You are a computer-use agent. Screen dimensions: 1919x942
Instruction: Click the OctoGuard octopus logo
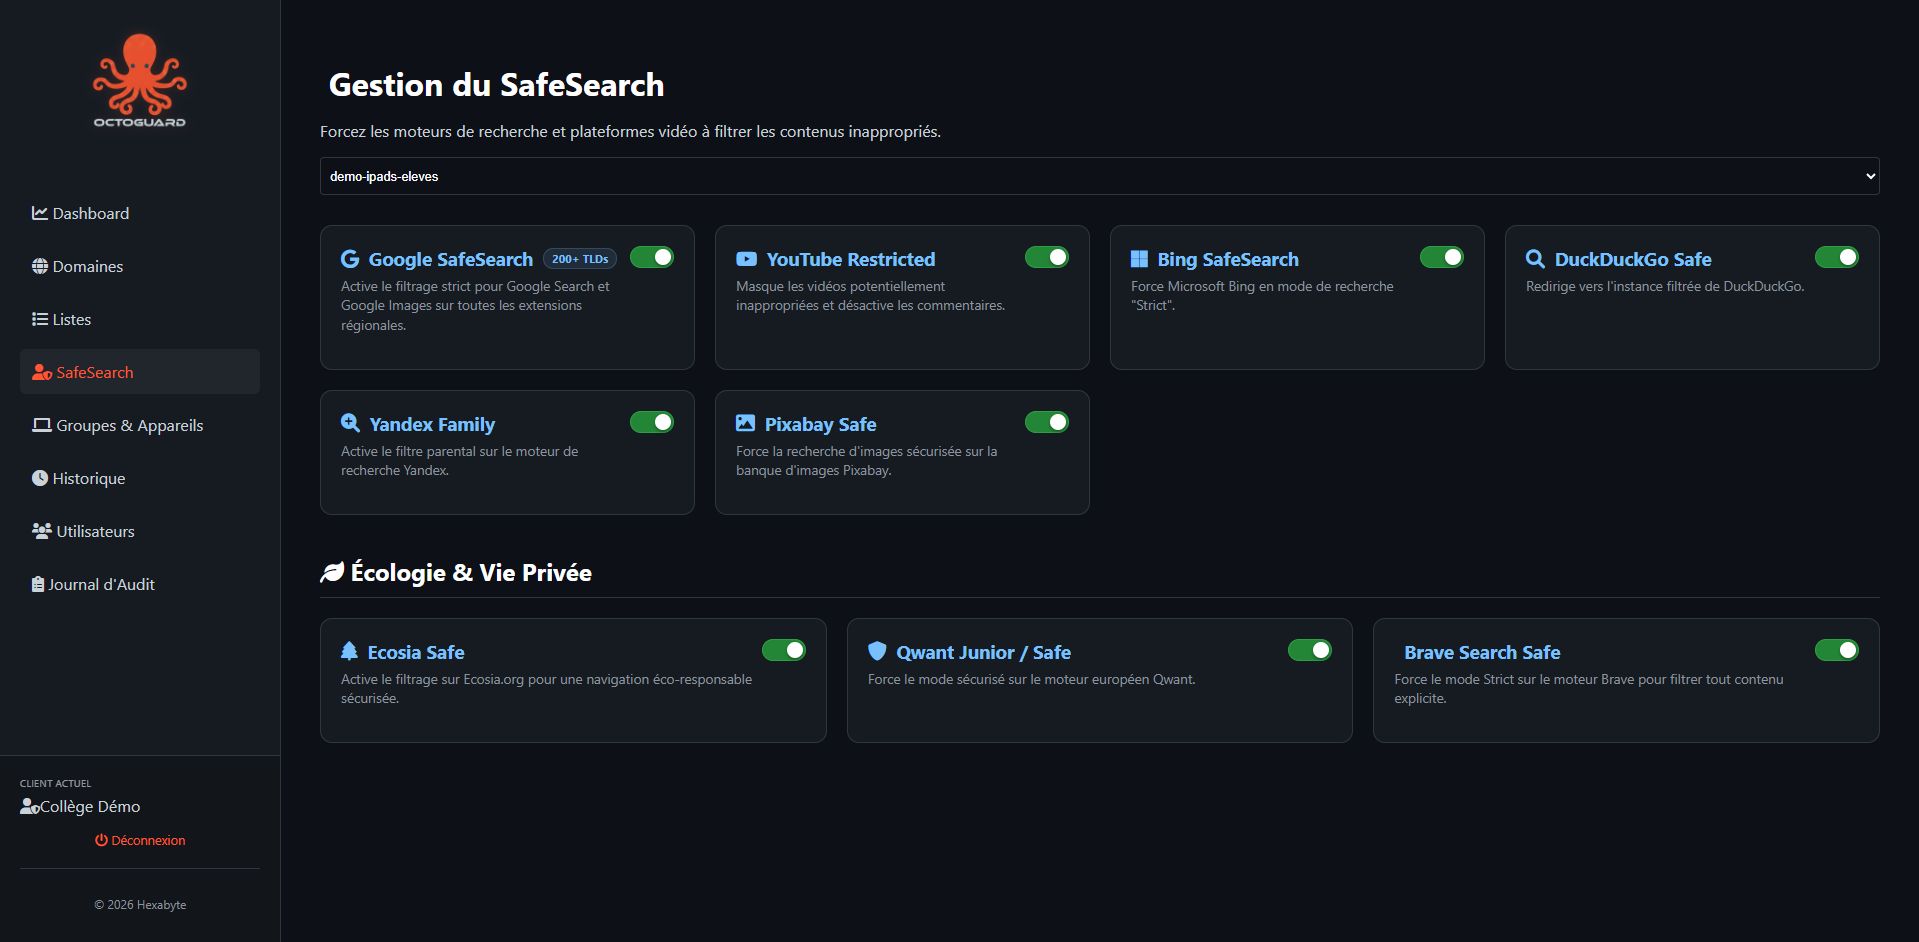[140, 80]
